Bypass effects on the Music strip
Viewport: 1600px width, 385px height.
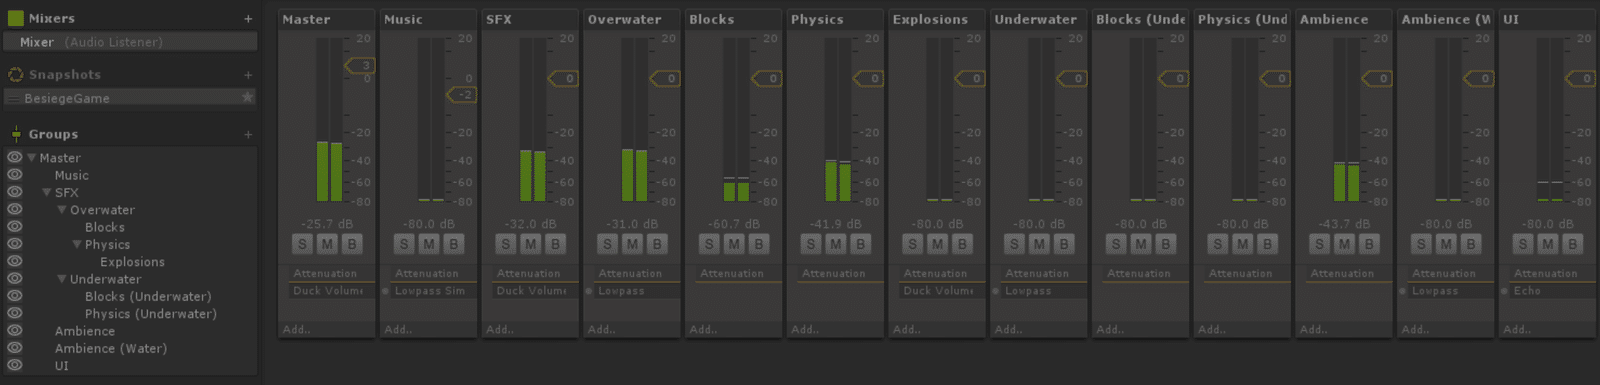(453, 244)
